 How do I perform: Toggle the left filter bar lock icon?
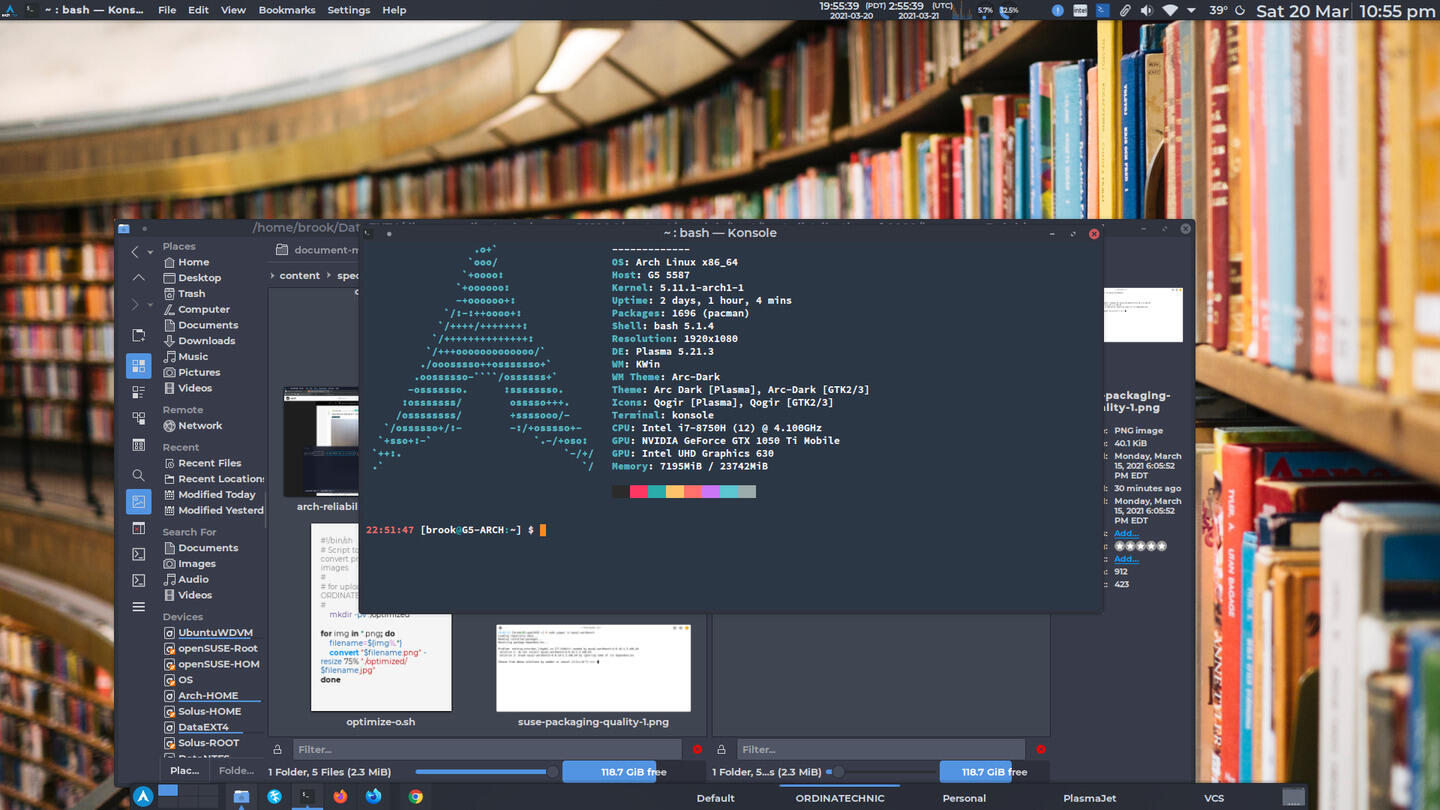[277, 749]
